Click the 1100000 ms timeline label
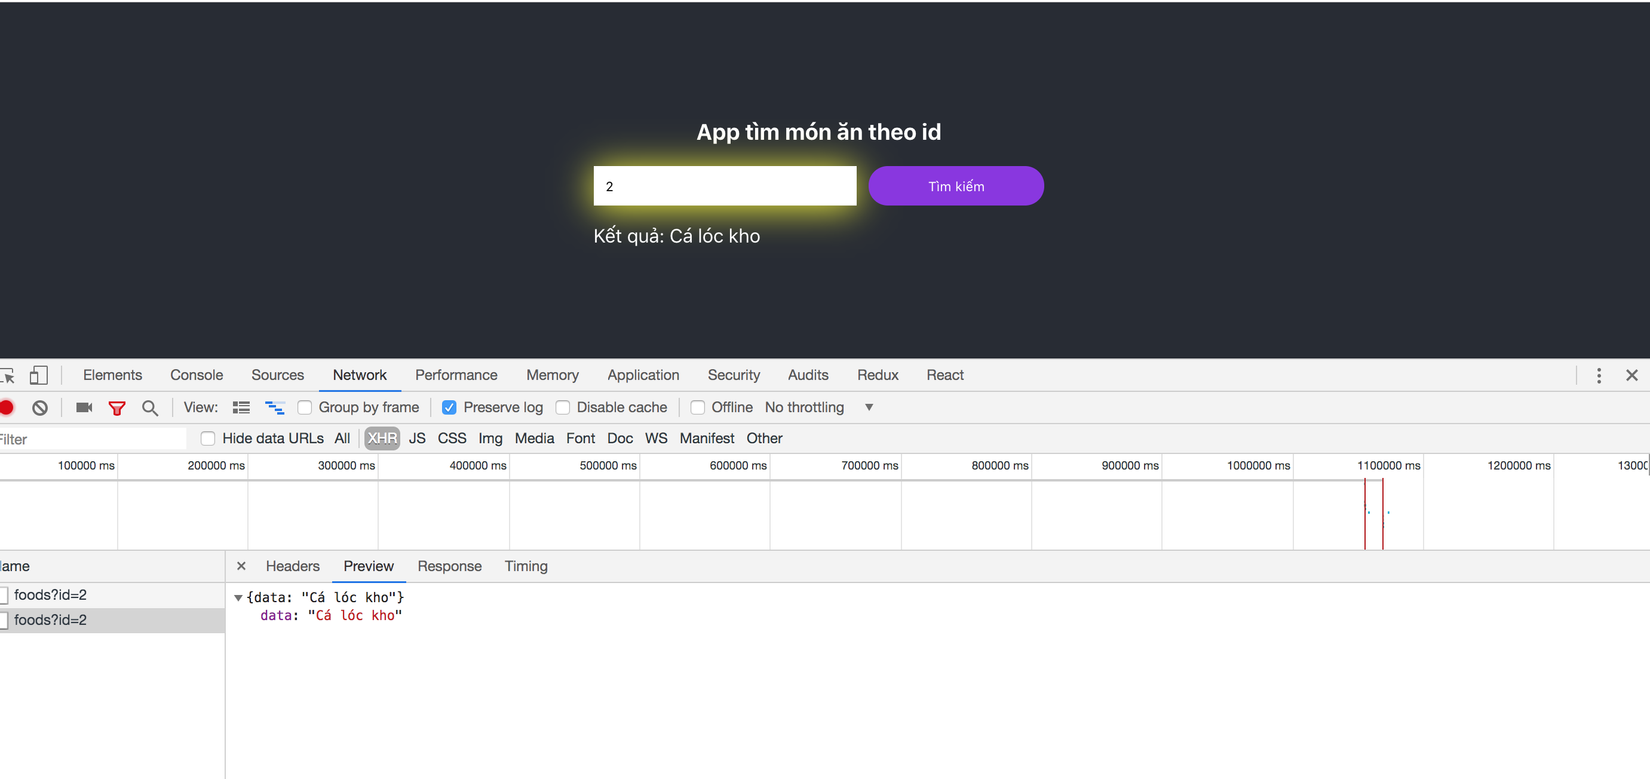The image size is (1650, 779). pos(1389,466)
